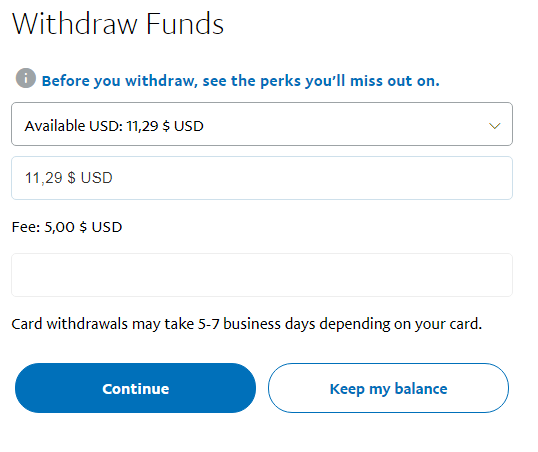Toggle the dropdown's down-arrow icon
Screen dimensions: 538x452
coord(494,126)
